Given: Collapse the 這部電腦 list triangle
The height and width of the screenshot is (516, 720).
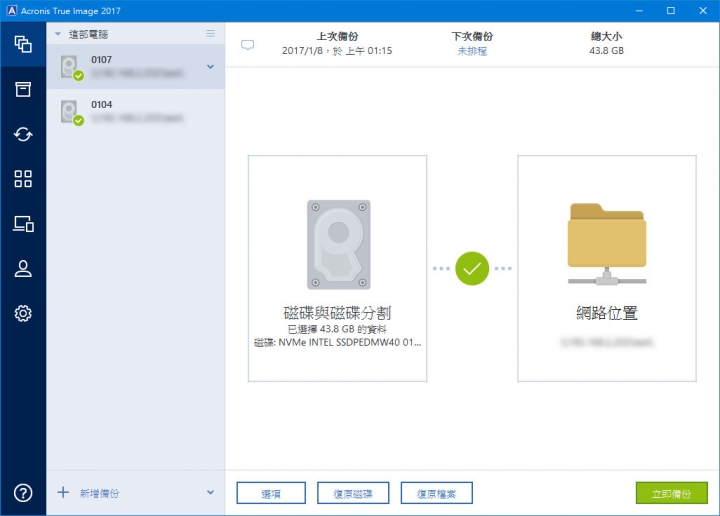Looking at the screenshot, I should [58, 34].
